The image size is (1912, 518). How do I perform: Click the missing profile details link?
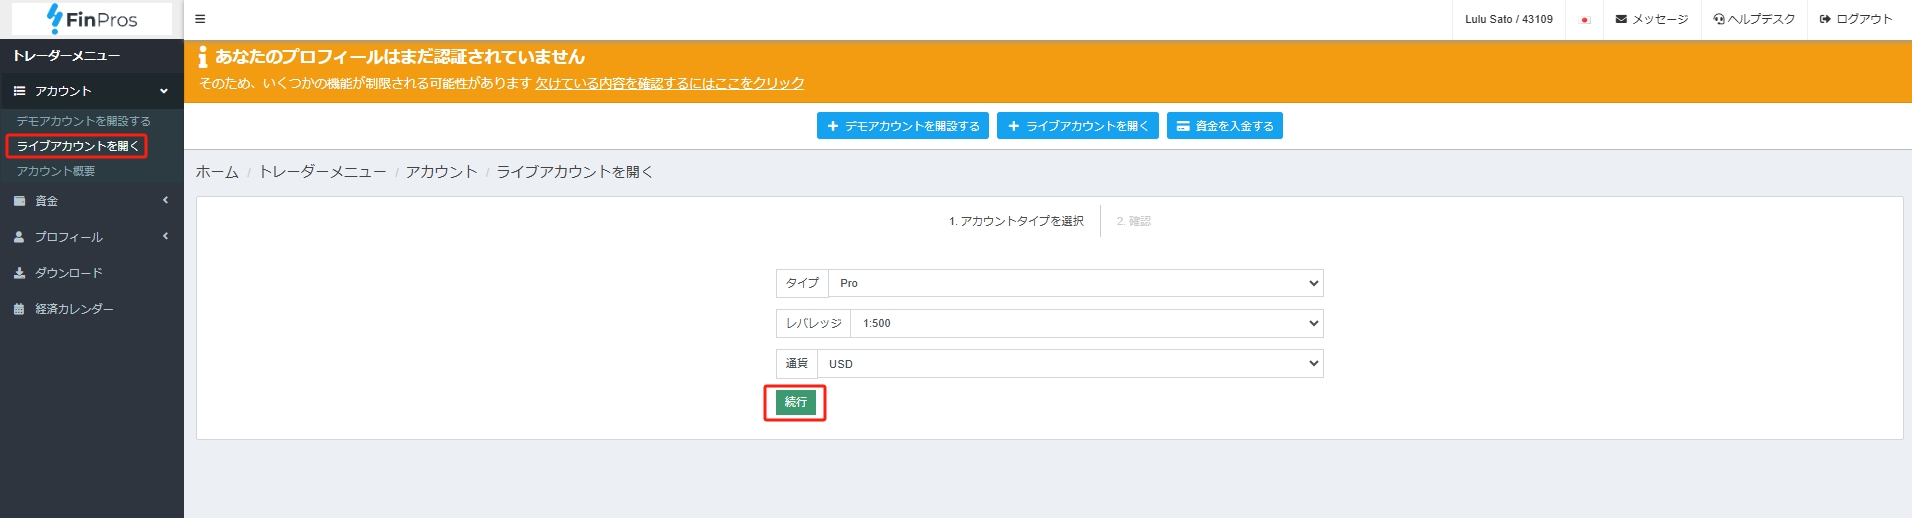[x=669, y=83]
